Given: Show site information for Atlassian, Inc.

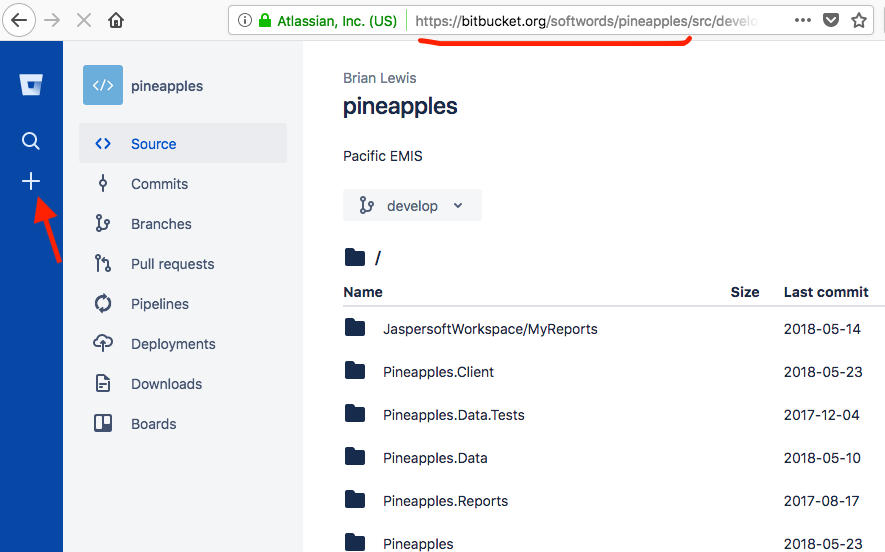Looking at the screenshot, I should [x=245, y=20].
